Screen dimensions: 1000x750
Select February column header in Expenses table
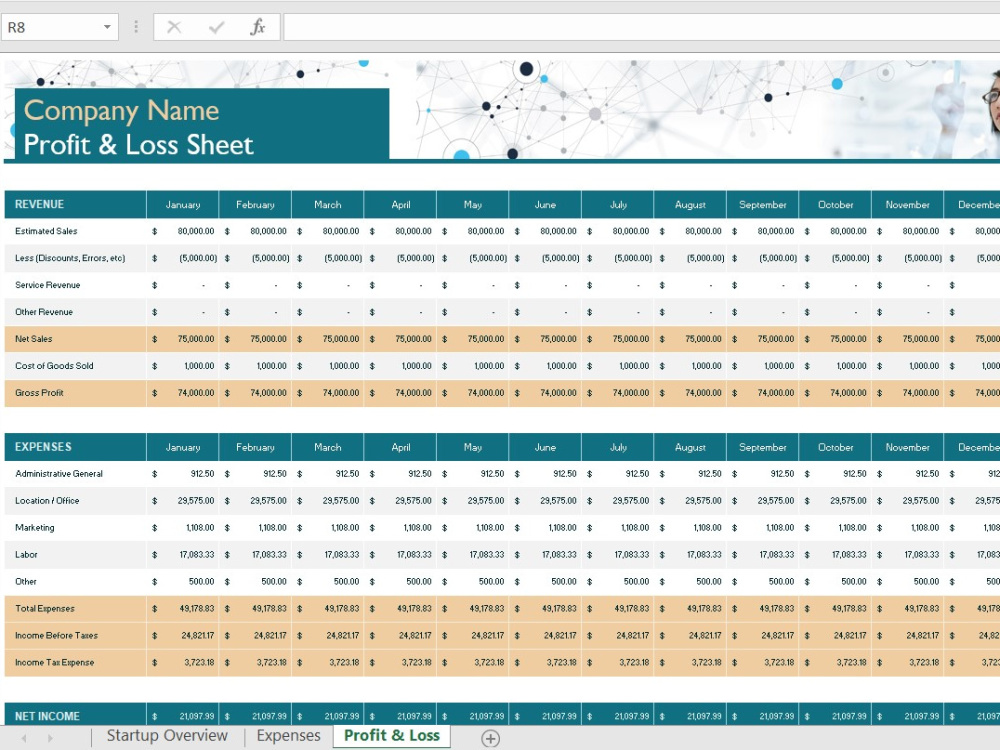point(255,447)
